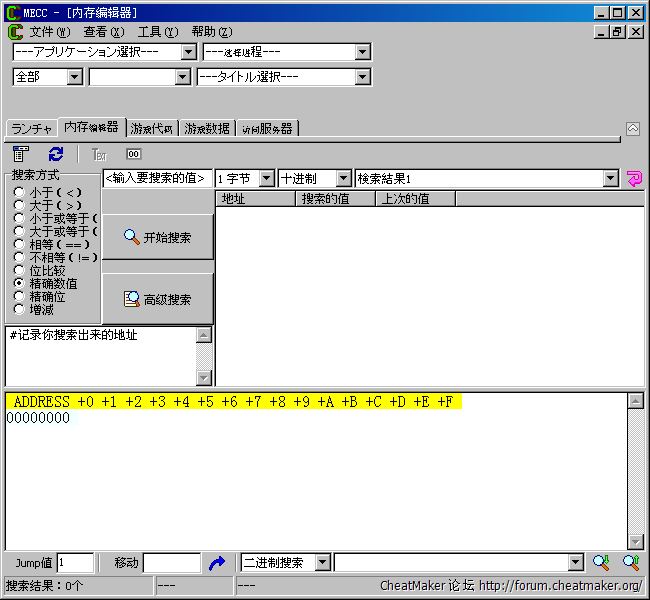The height and width of the screenshot is (600, 650).
Task: Click the 00 hex view toolbar icon
Action: 133,154
